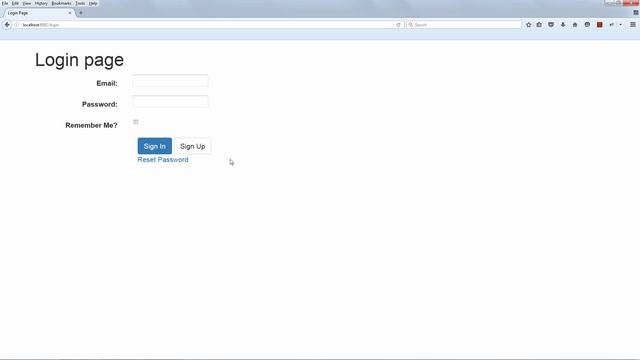Save the page to Pocket
Viewport: 640px width, 360px height.
tap(551, 25)
